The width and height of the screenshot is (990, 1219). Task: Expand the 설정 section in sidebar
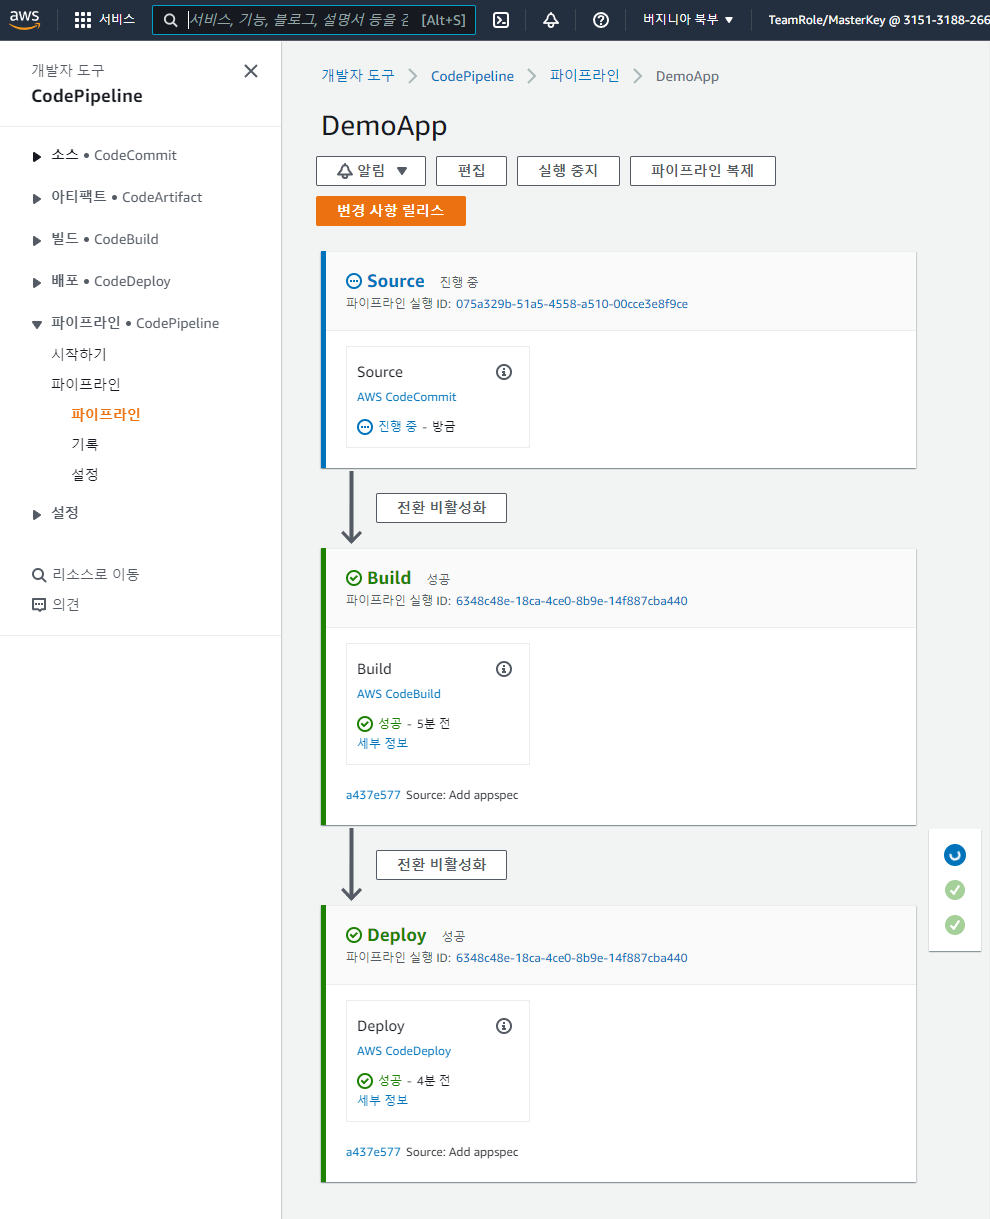pyautogui.click(x=37, y=514)
